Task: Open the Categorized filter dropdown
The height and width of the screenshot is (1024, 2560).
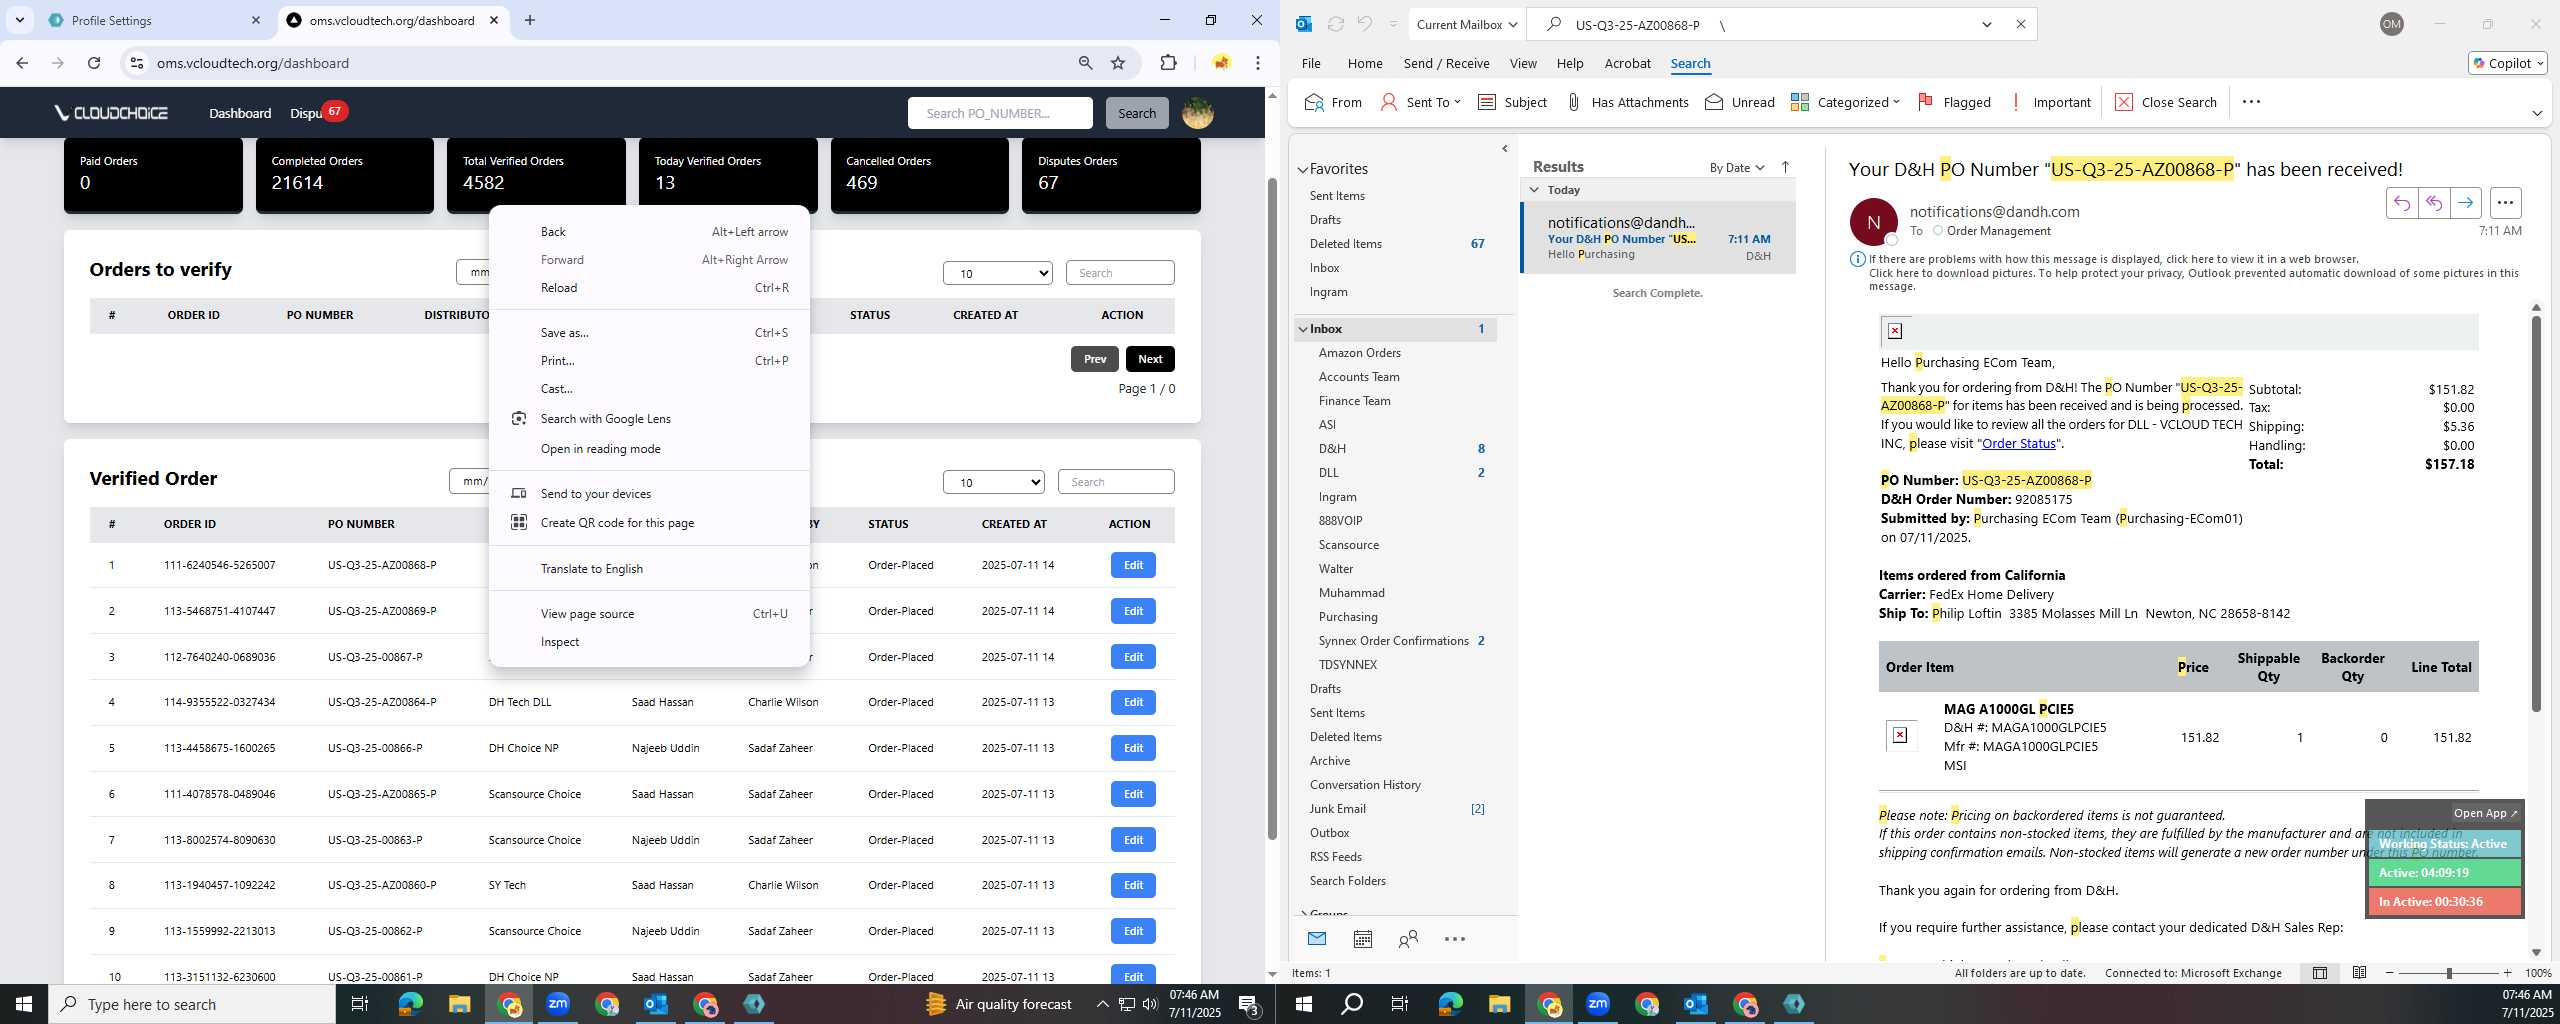Action: click(x=1845, y=102)
